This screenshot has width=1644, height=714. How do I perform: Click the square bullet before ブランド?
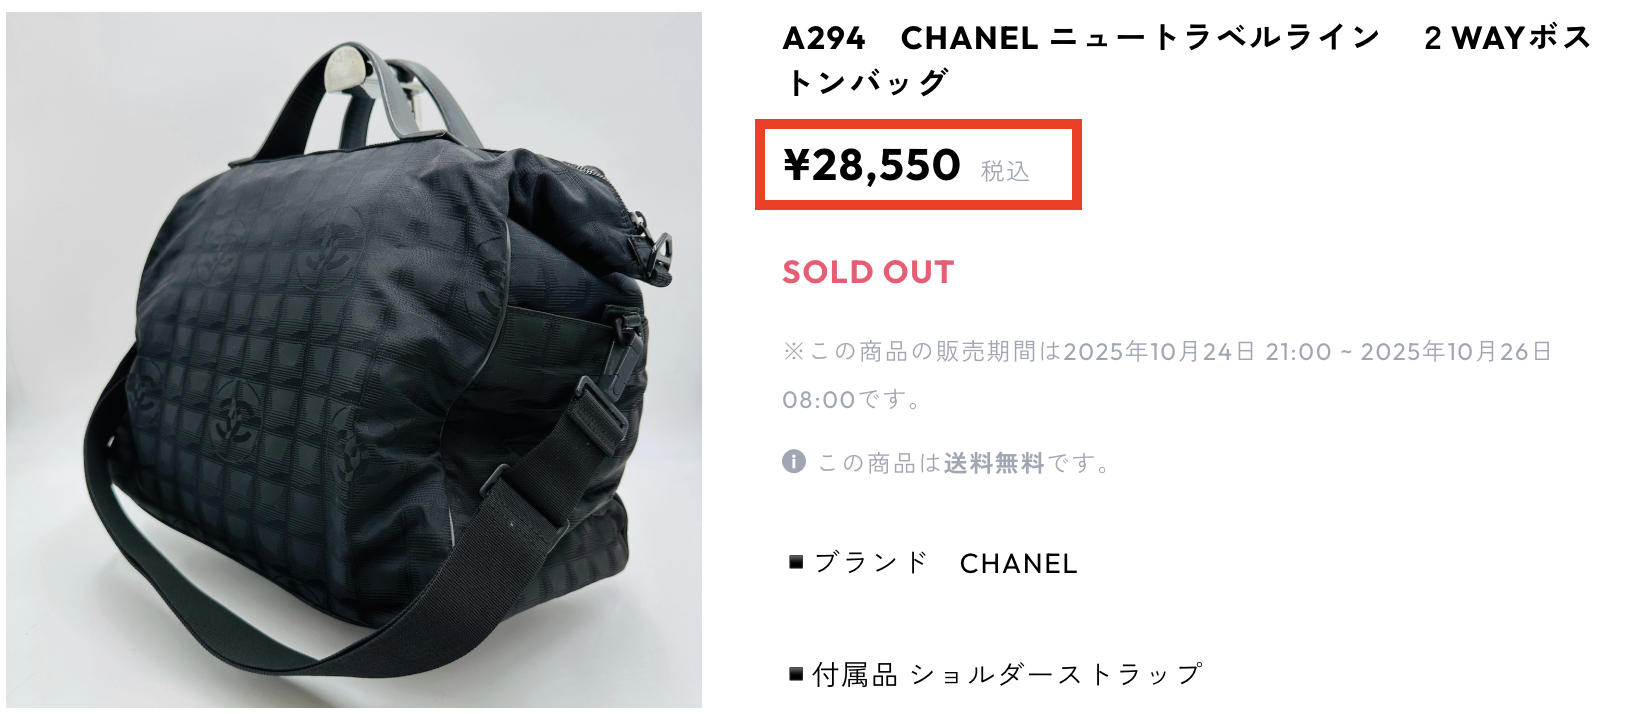[797, 563]
